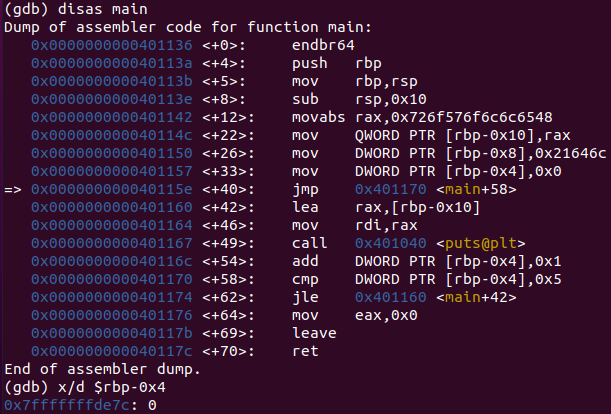This screenshot has height=414, width=611.
Task: Click the 'cmp DWORD PTR [rbp-0x4],0x5' line
Action: click(x=427, y=280)
